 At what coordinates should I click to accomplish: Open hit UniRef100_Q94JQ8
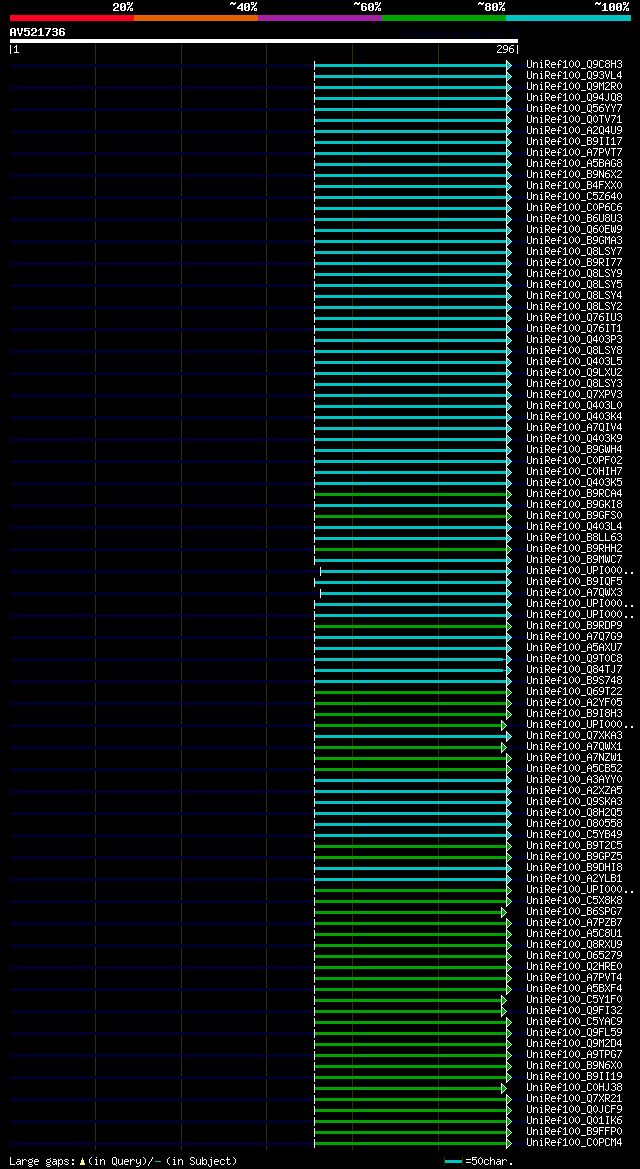pos(574,98)
